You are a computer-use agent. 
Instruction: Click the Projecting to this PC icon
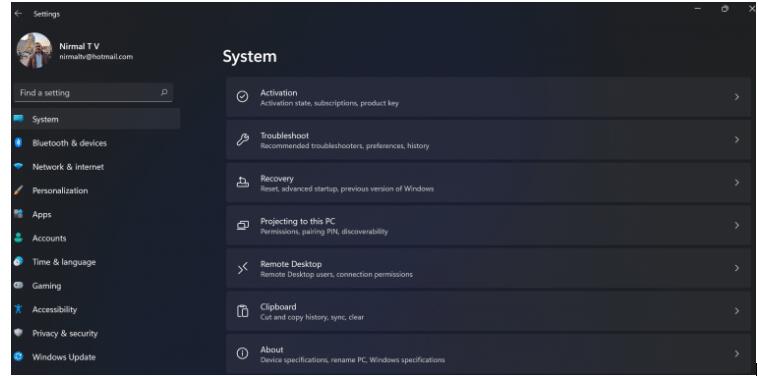(x=242, y=225)
